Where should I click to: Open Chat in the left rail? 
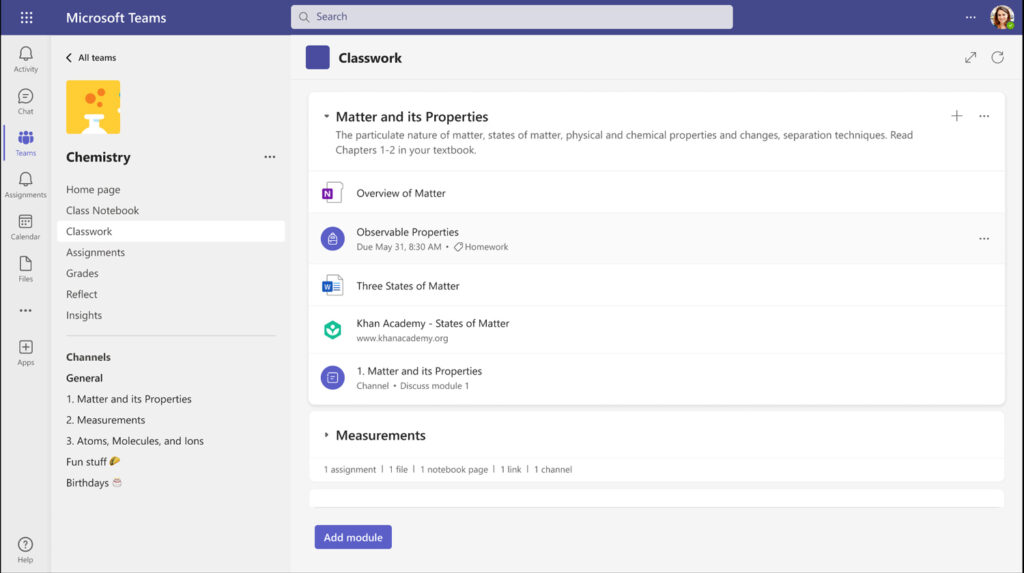(26, 100)
